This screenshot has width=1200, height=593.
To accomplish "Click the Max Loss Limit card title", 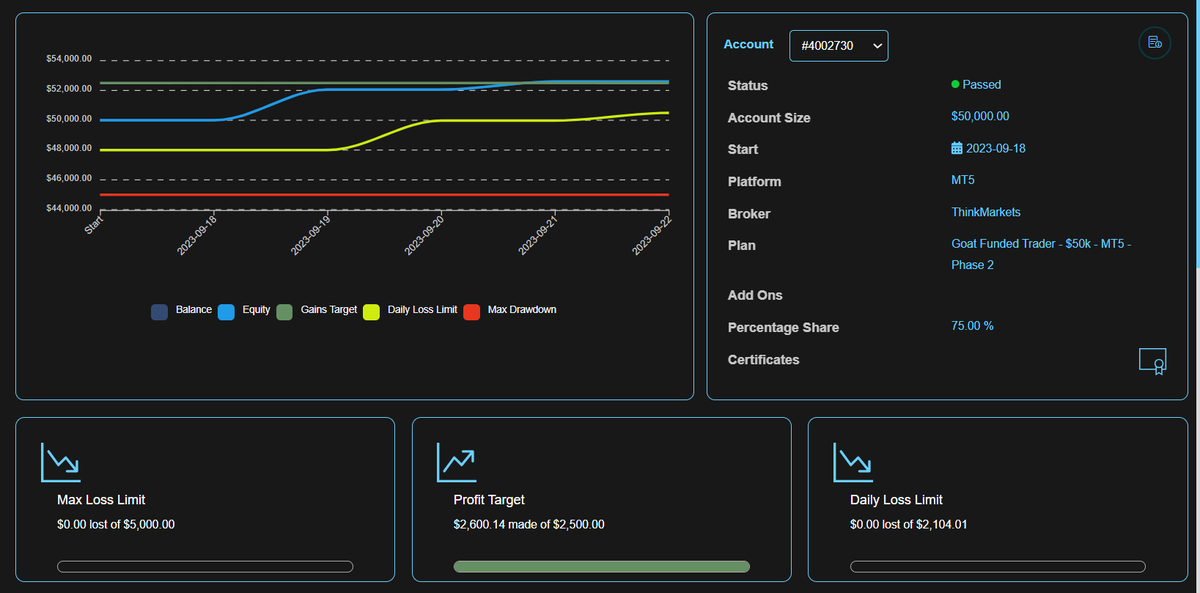I will point(102,500).
